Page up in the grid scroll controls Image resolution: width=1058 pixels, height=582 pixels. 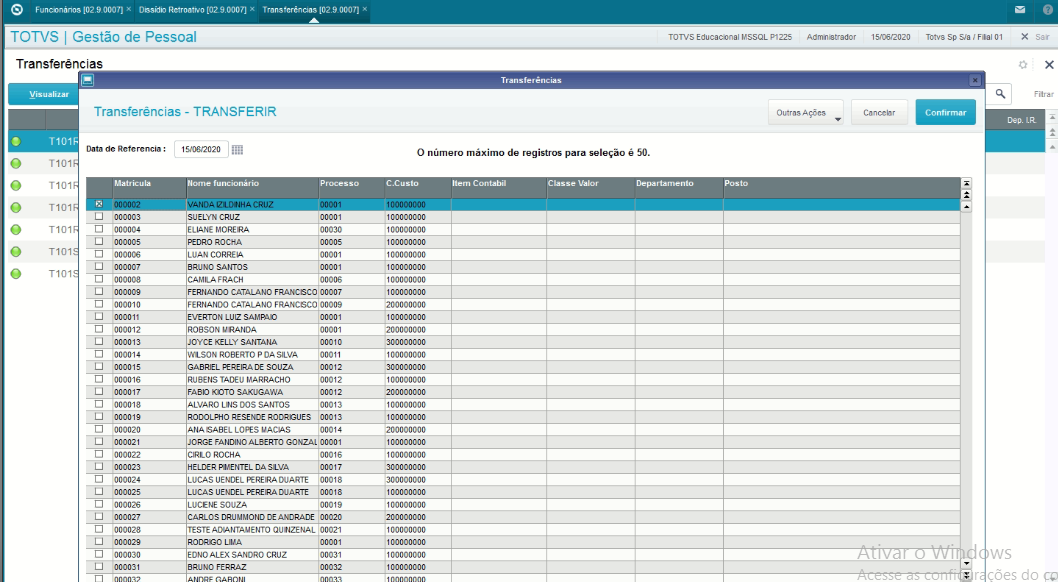(966, 195)
